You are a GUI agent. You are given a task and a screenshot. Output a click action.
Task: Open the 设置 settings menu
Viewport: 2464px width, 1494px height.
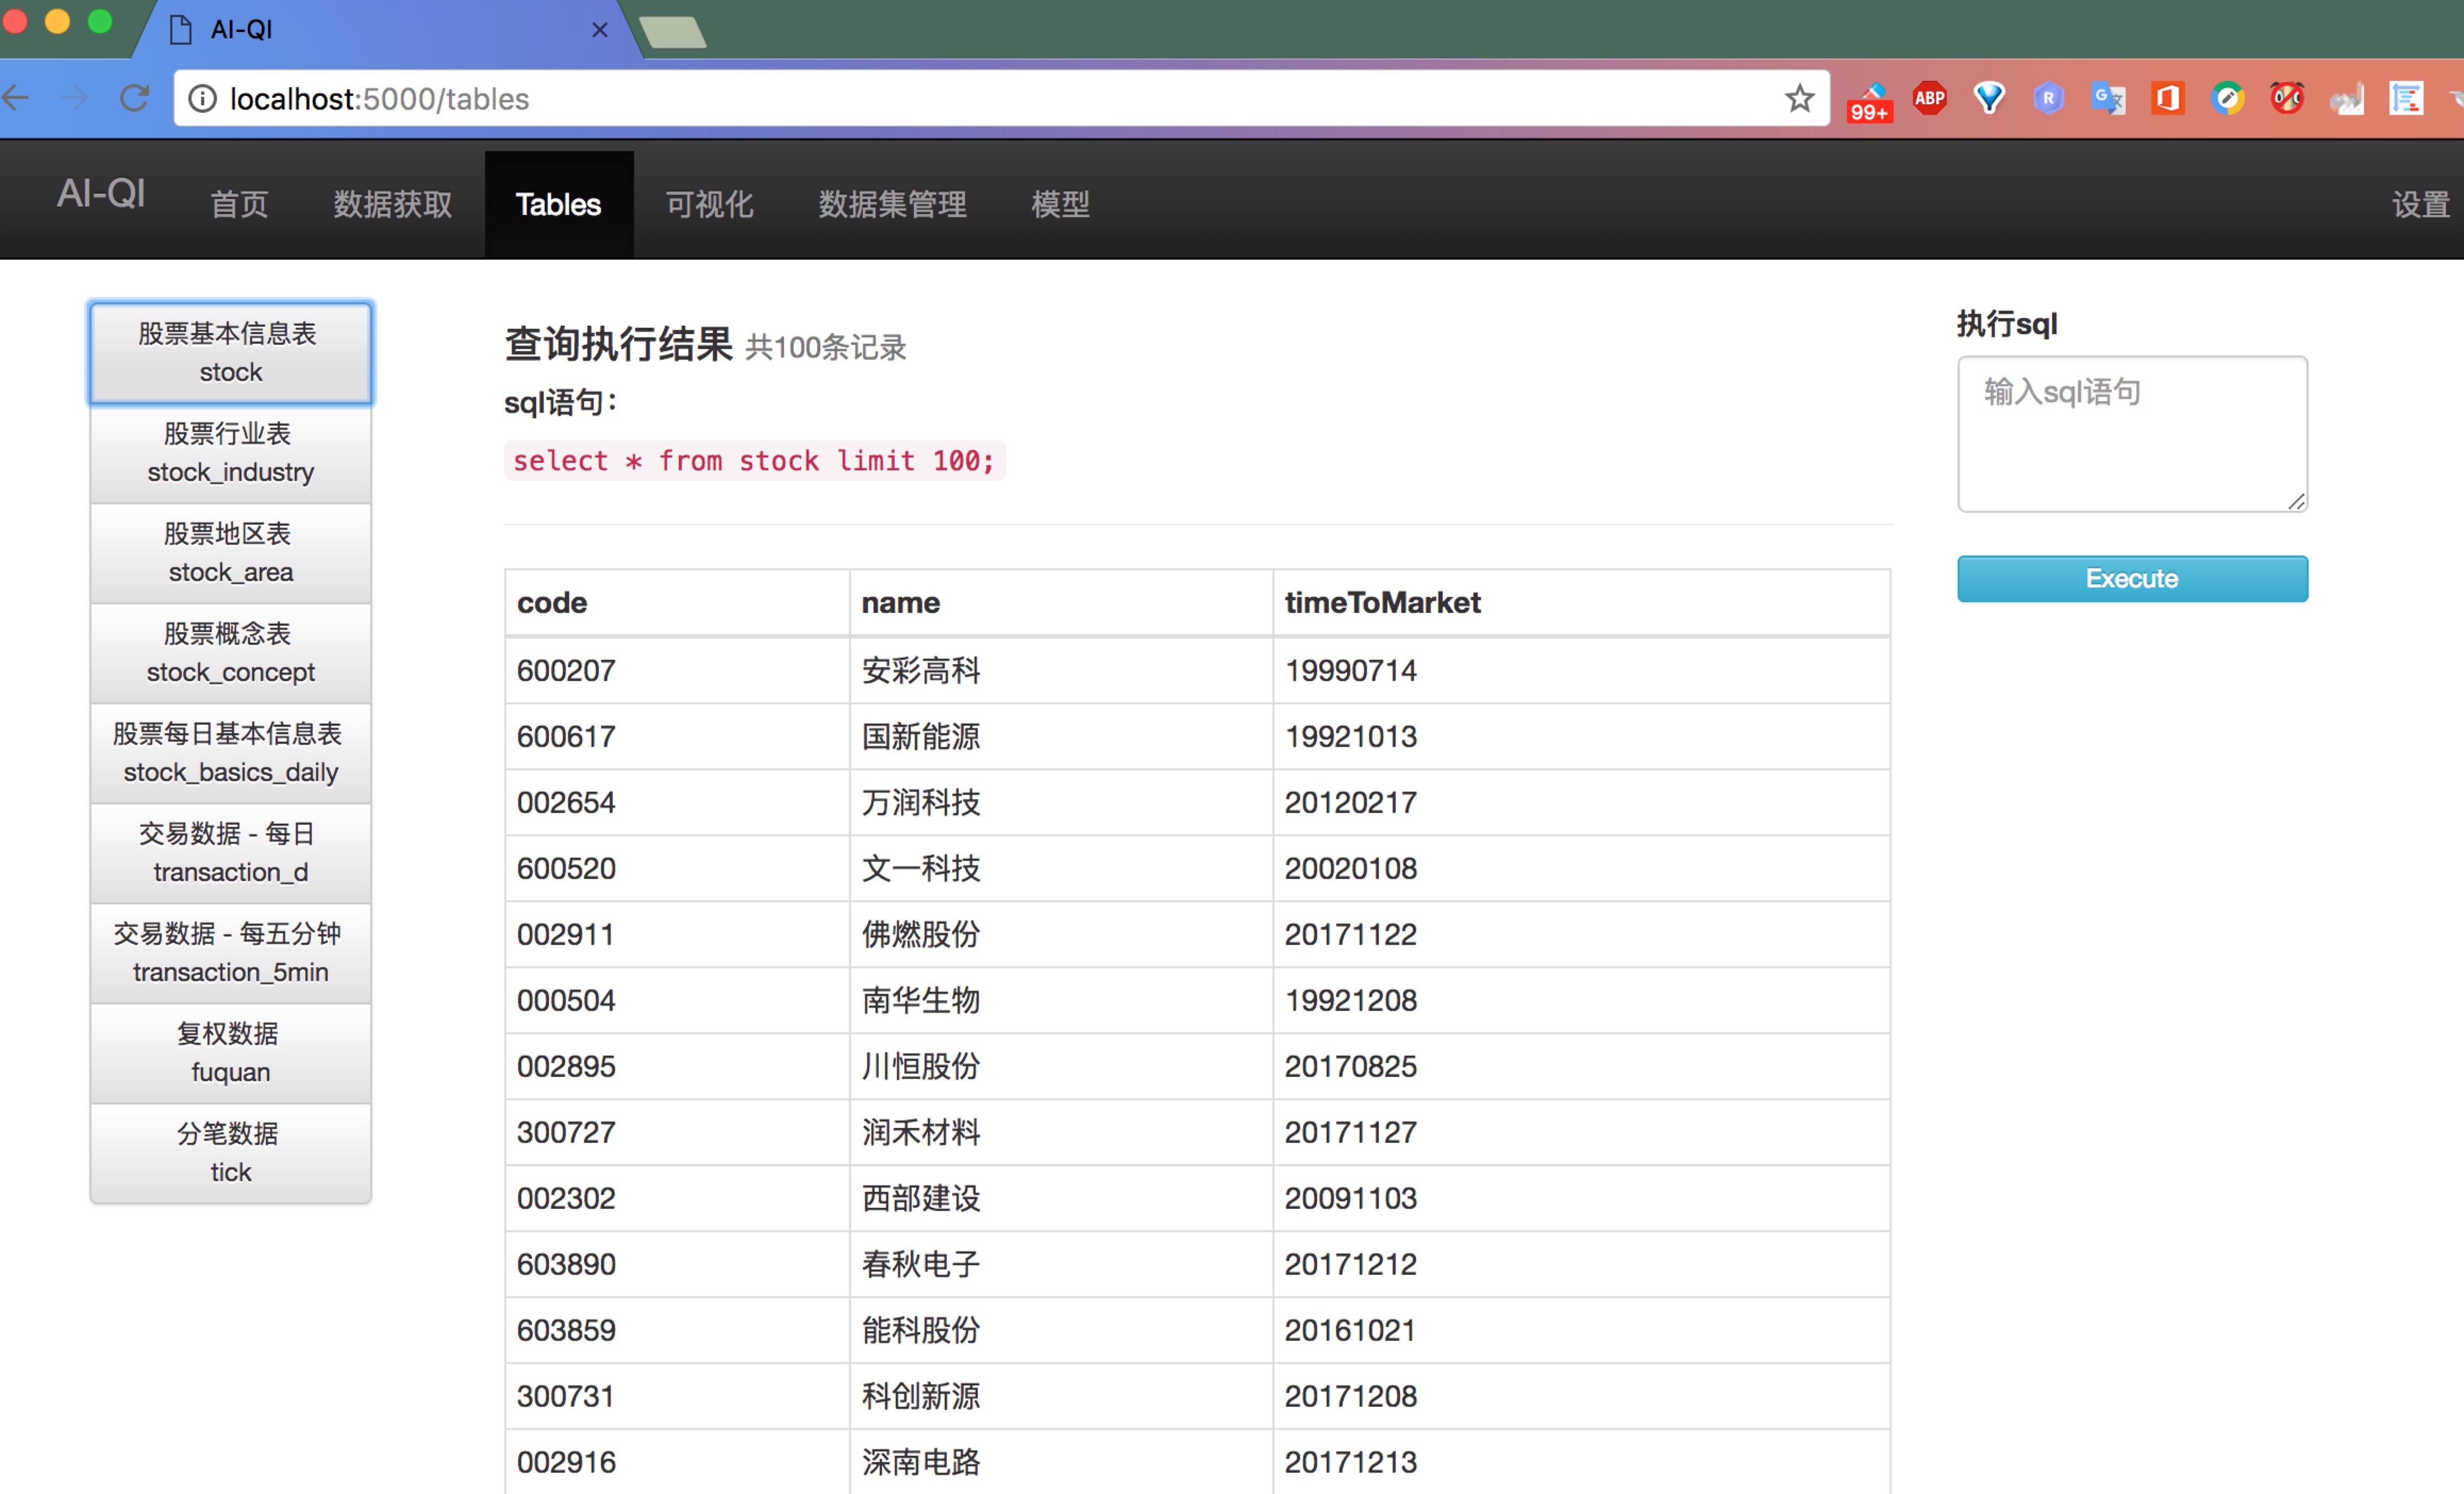[2419, 205]
